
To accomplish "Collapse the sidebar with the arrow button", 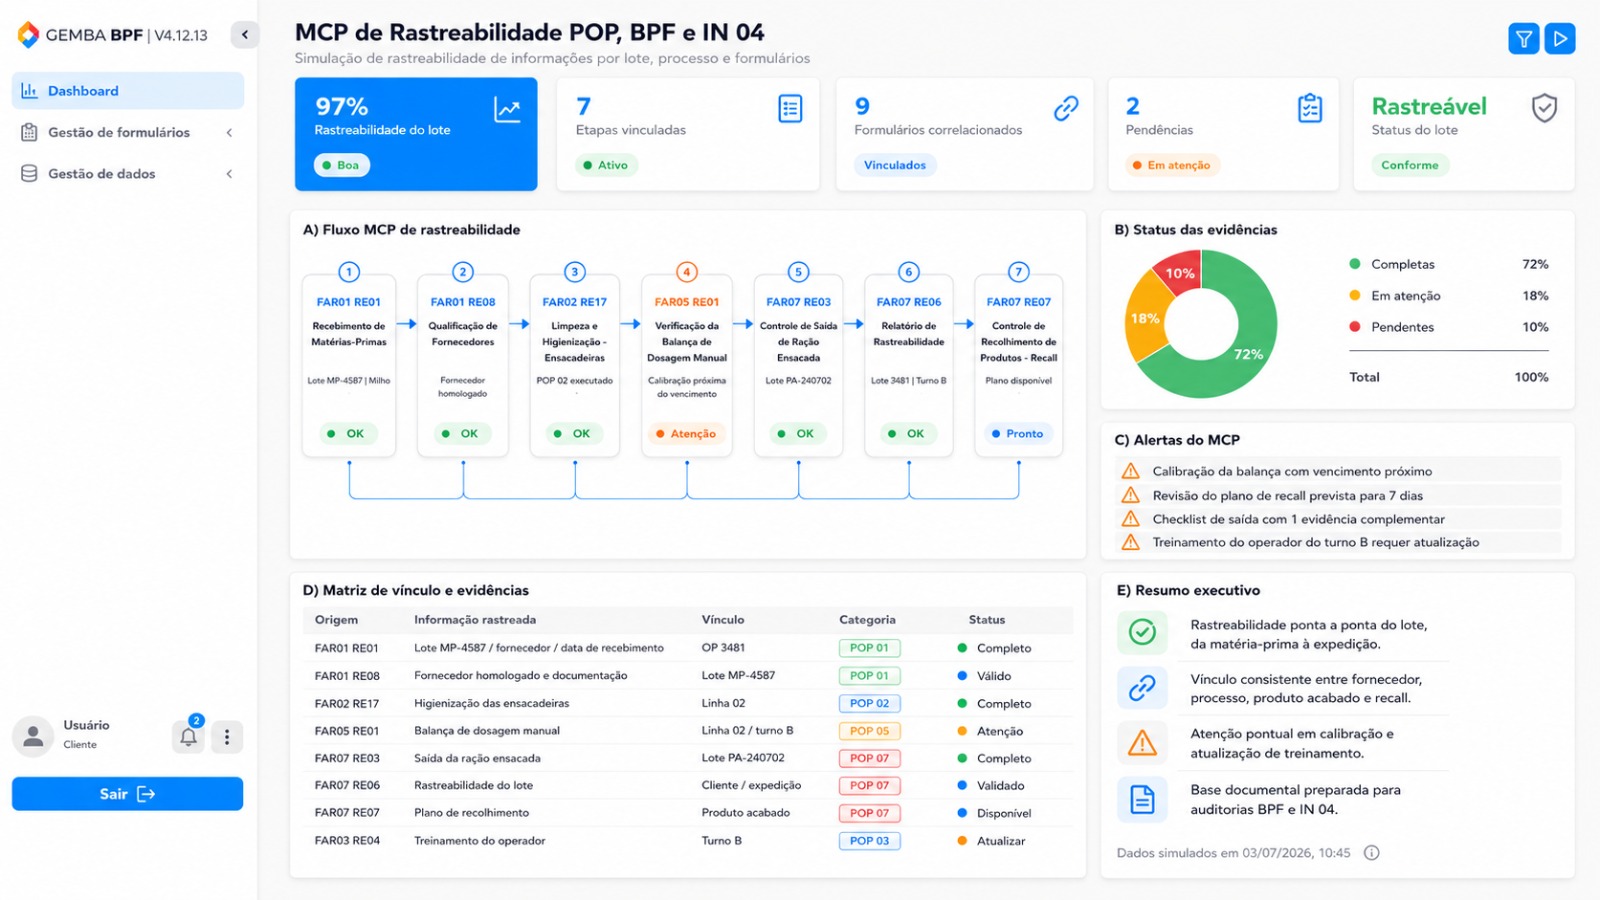I will 245,35.
